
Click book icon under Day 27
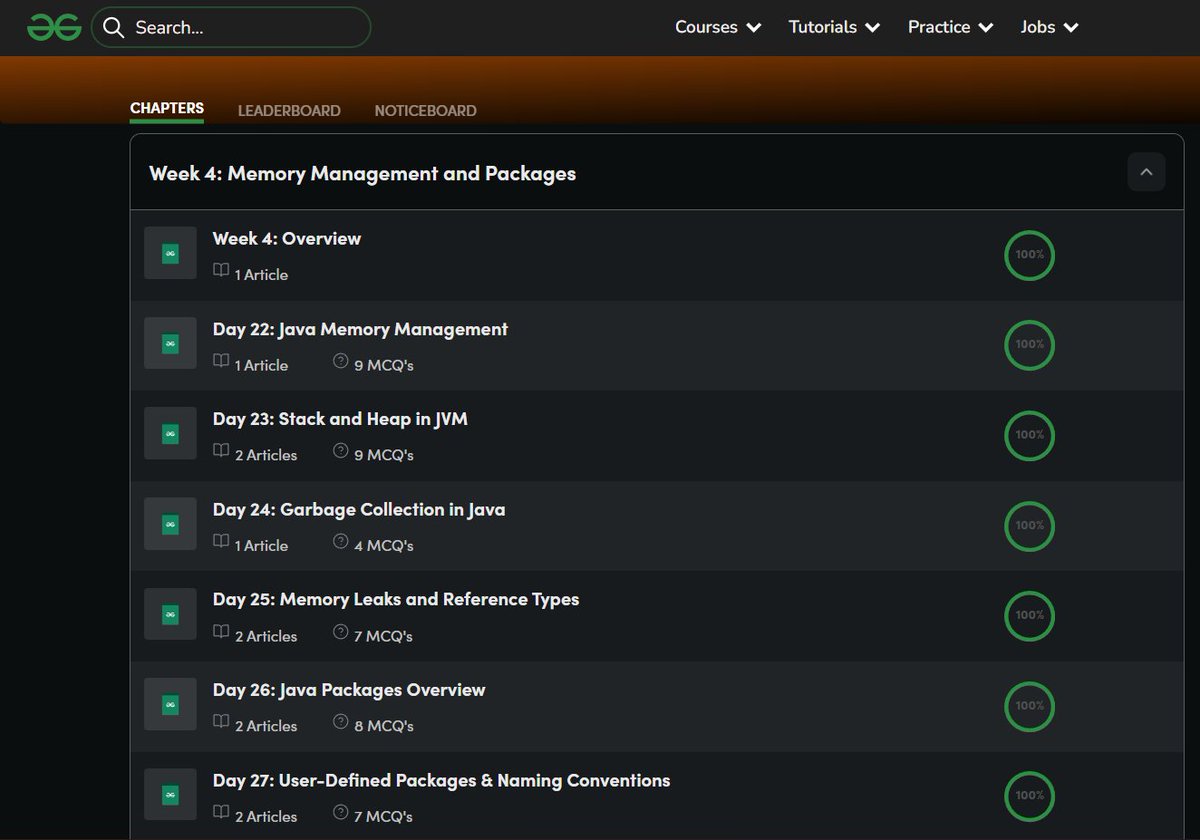(221, 812)
